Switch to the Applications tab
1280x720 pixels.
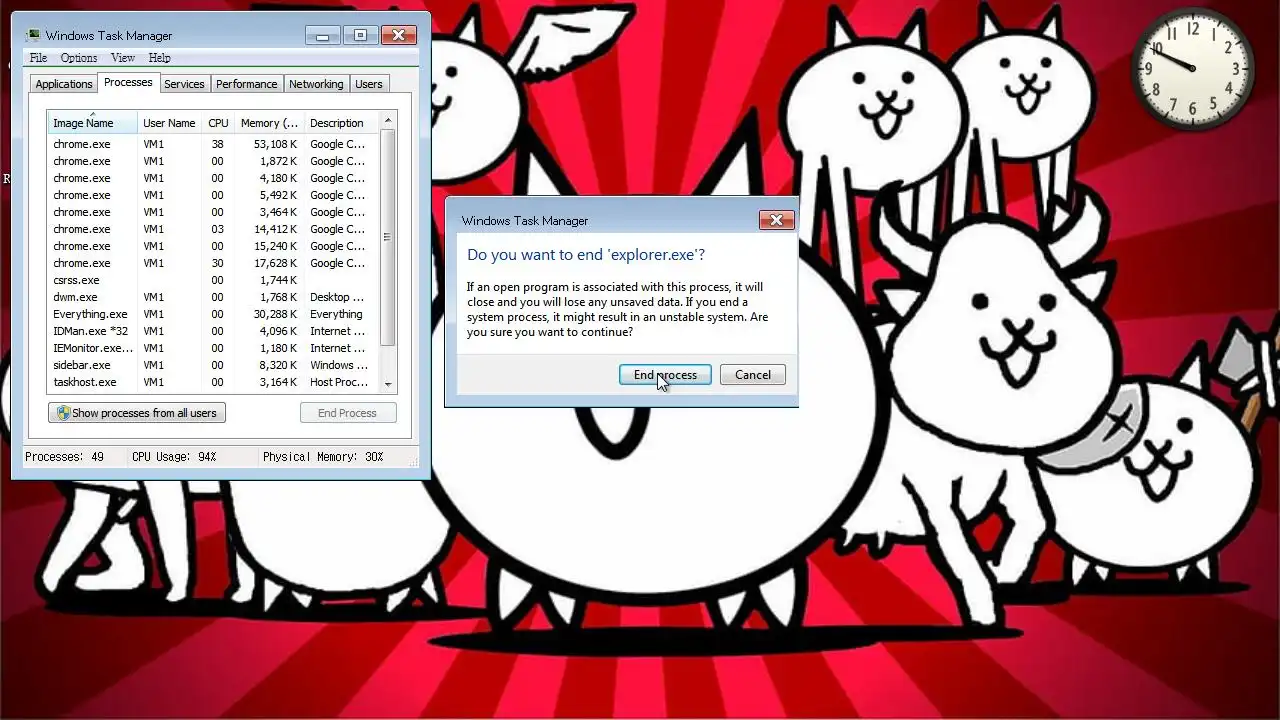[x=64, y=84]
